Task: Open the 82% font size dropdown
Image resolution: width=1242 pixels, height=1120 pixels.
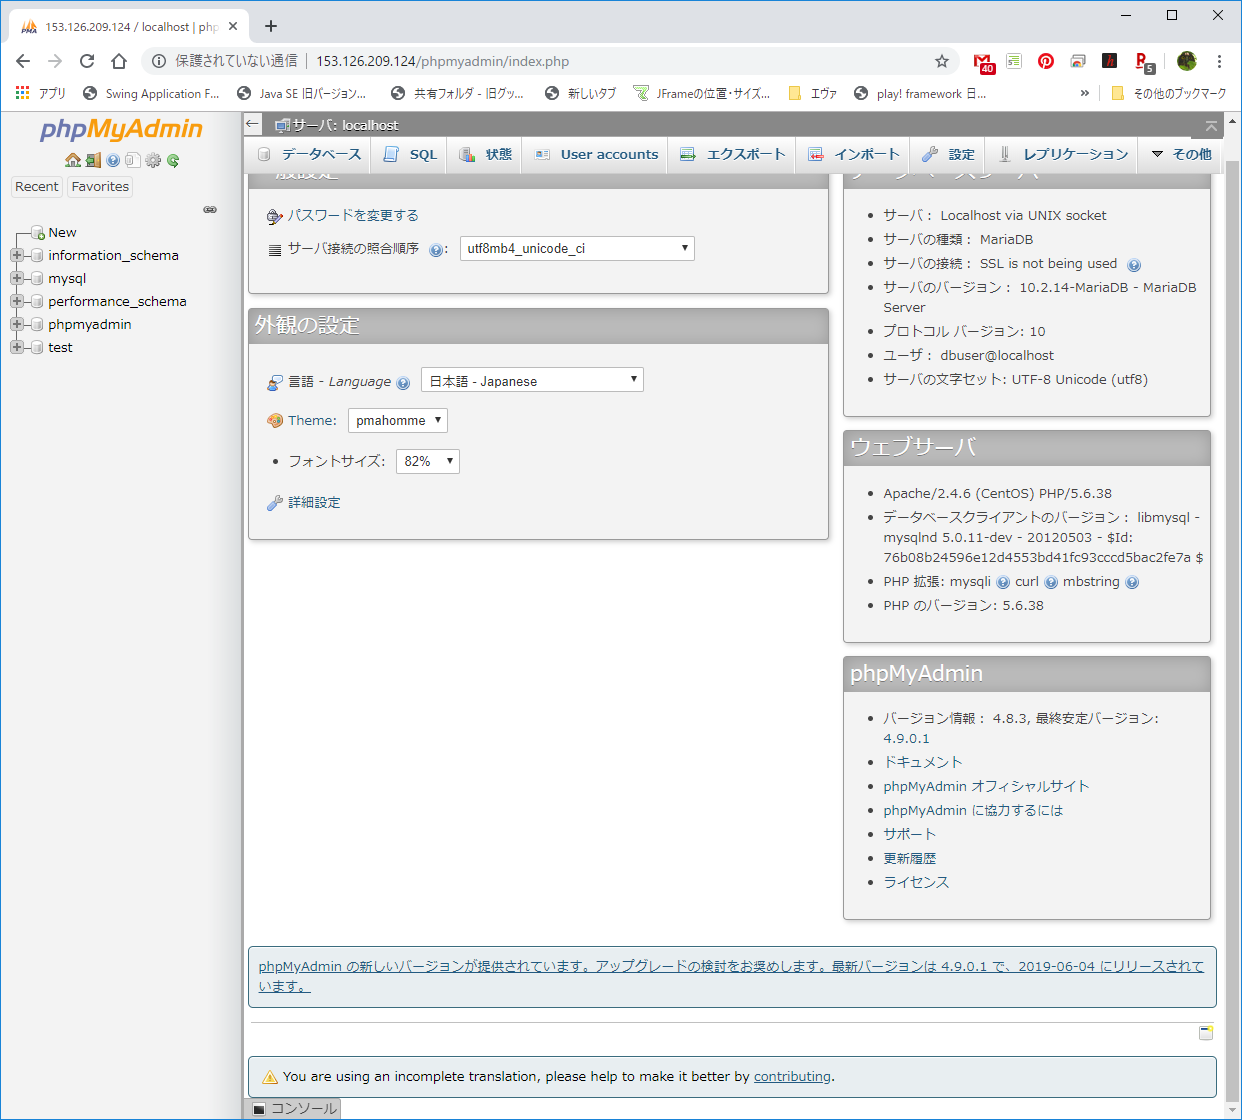Action: pyautogui.click(x=428, y=461)
